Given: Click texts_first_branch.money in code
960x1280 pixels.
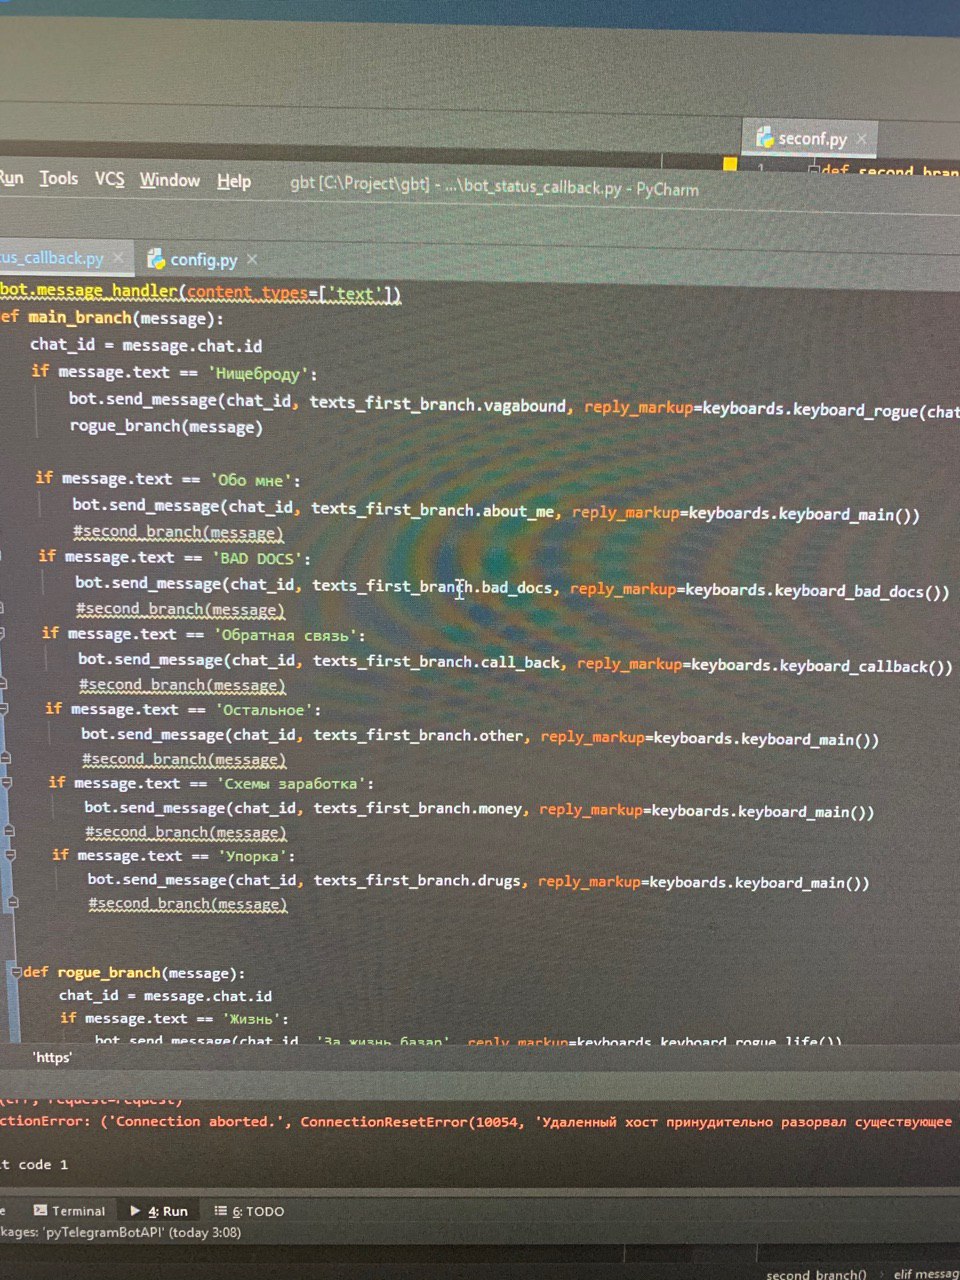Looking at the screenshot, I should [418, 808].
